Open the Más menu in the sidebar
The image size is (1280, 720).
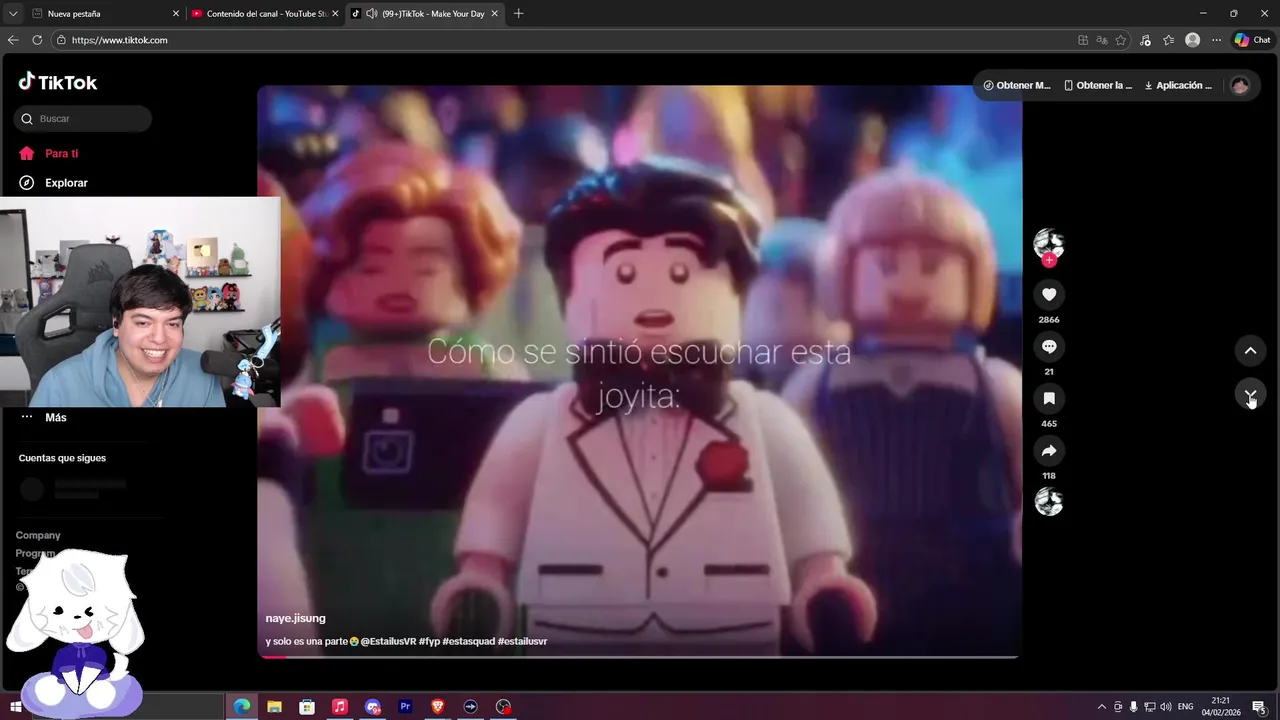coord(43,417)
